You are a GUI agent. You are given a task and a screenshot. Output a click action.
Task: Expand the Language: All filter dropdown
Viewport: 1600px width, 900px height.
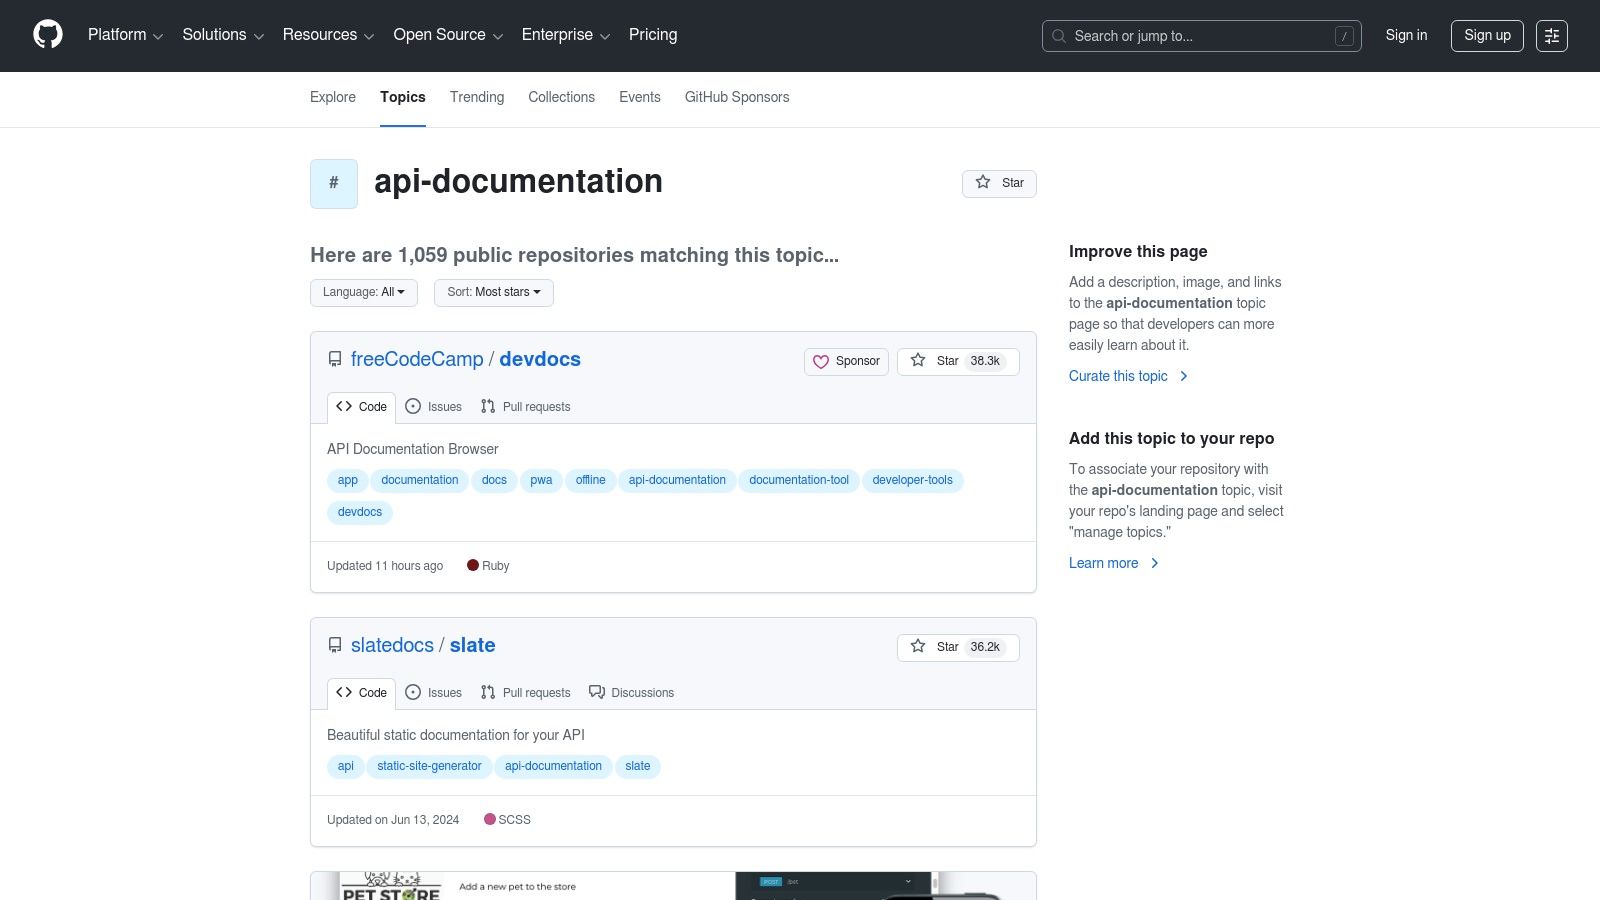(363, 293)
